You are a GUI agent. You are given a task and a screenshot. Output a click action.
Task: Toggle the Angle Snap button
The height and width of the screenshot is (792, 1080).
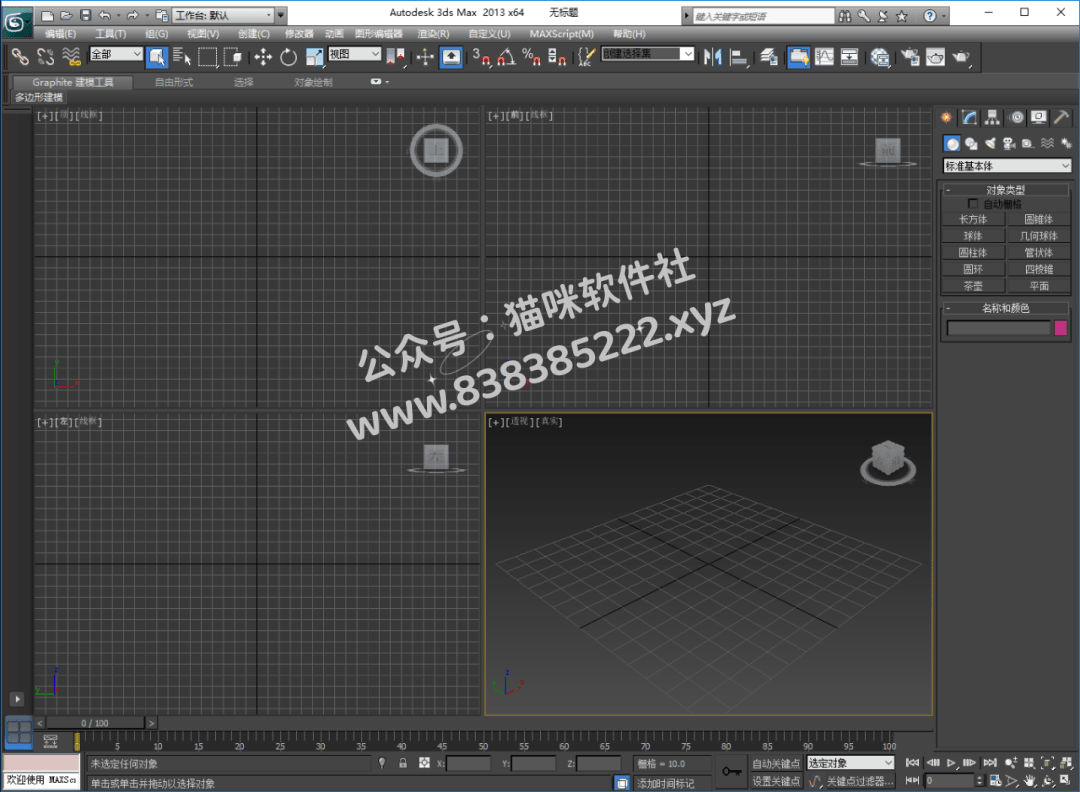point(506,57)
